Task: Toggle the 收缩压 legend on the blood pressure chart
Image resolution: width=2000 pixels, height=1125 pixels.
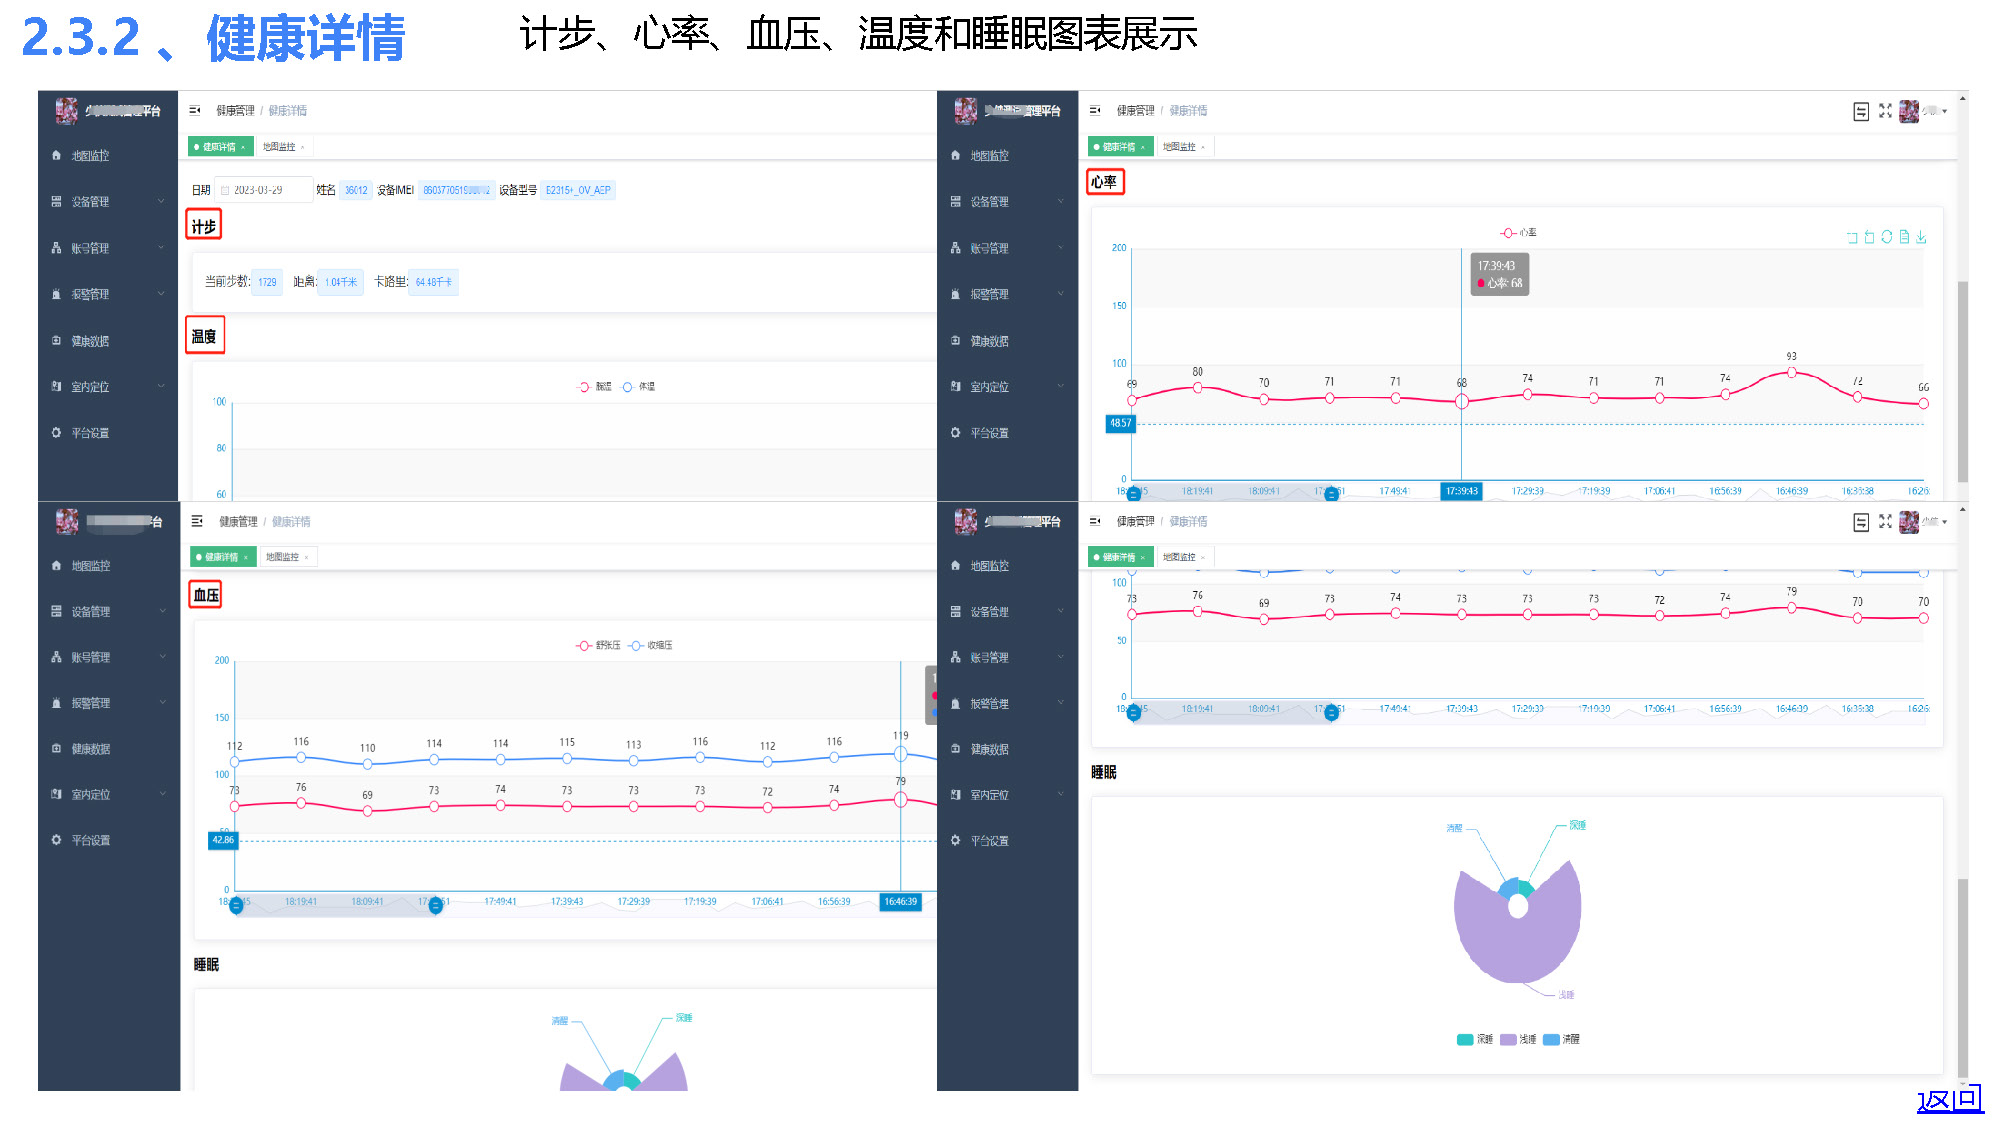Action: click(650, 646)
